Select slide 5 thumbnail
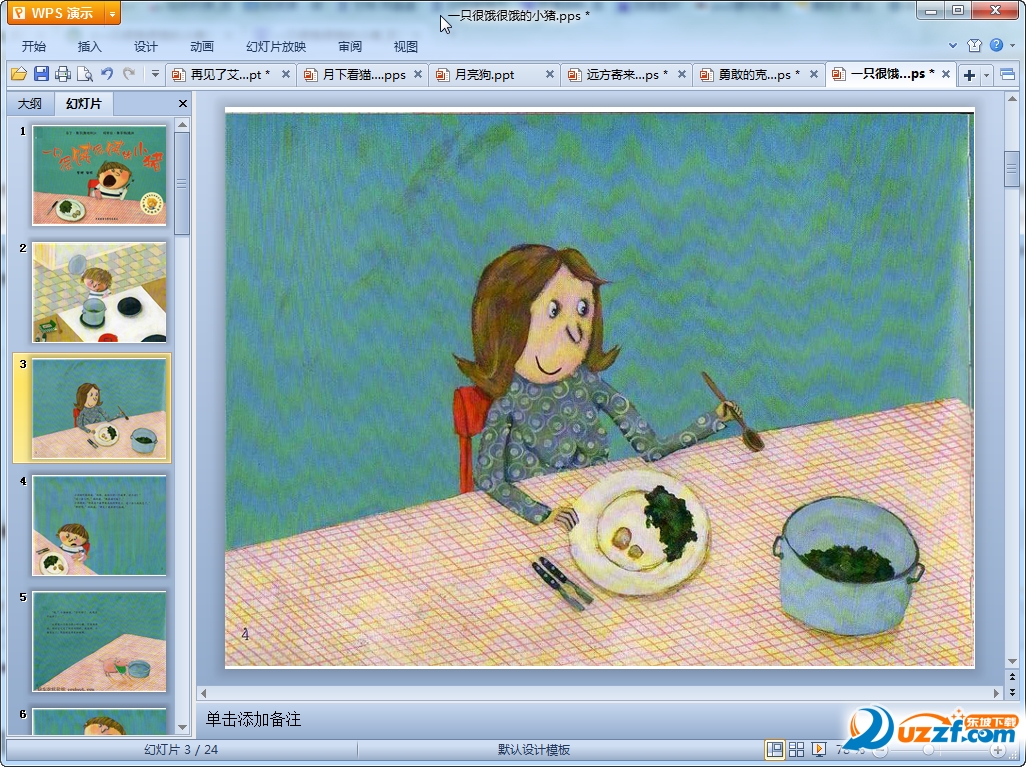This screenshot has height=767, width=1026. [x=99, y=641]
